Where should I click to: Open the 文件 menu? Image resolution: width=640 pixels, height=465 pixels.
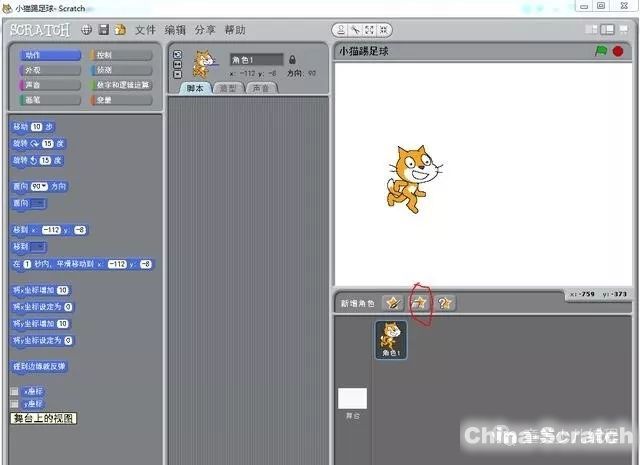pos(145,30)
